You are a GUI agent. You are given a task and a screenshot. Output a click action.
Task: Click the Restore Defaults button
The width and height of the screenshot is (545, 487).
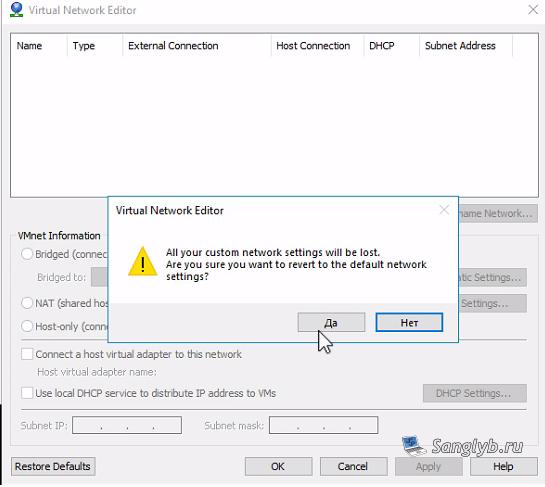coord(53,466)
